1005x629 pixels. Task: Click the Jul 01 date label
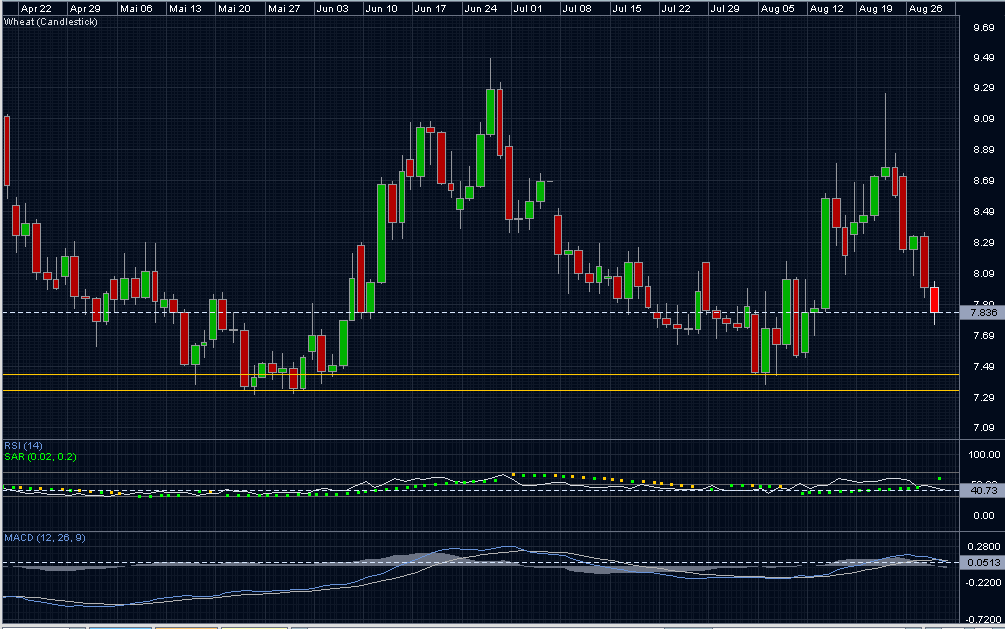coord(527,9)
